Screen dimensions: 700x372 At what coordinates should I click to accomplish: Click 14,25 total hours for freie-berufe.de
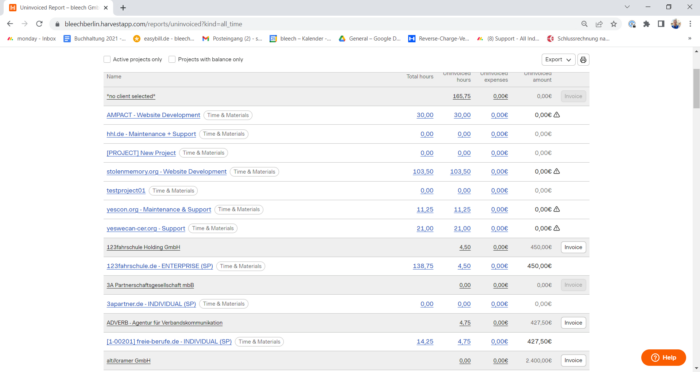tap(425, 342)
